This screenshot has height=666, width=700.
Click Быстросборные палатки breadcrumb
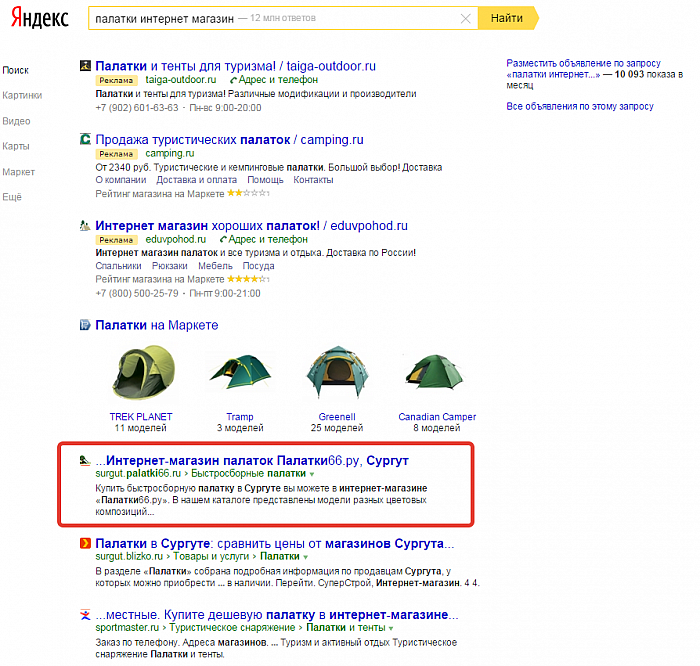tap(249, 474)
